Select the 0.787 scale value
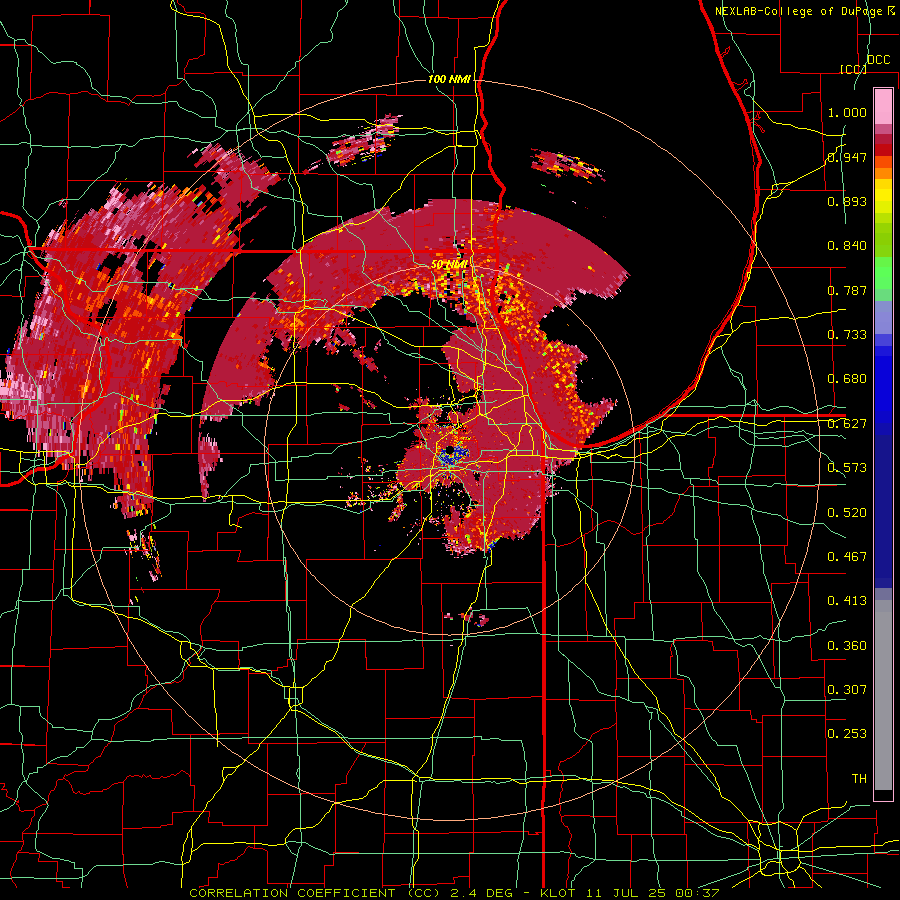This screenshot has height=900, width=900. pos(847,290)
